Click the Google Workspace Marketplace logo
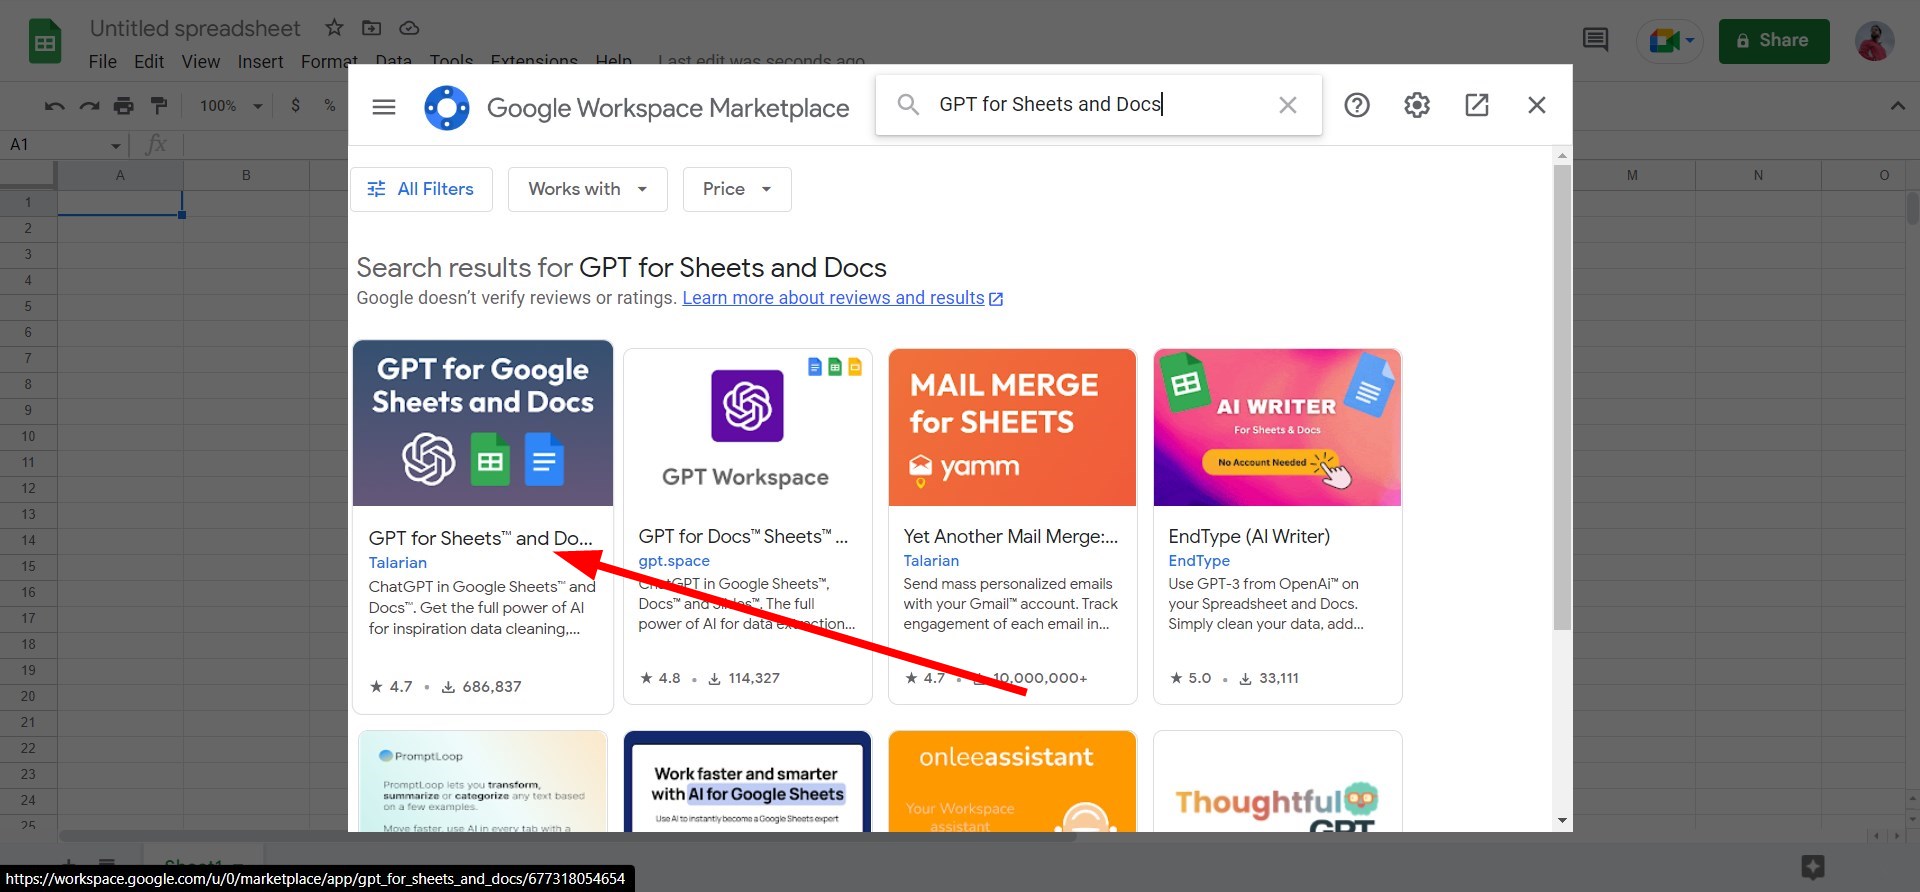The width and height of the screenshot is (1920, 892). tap(446, 107)
